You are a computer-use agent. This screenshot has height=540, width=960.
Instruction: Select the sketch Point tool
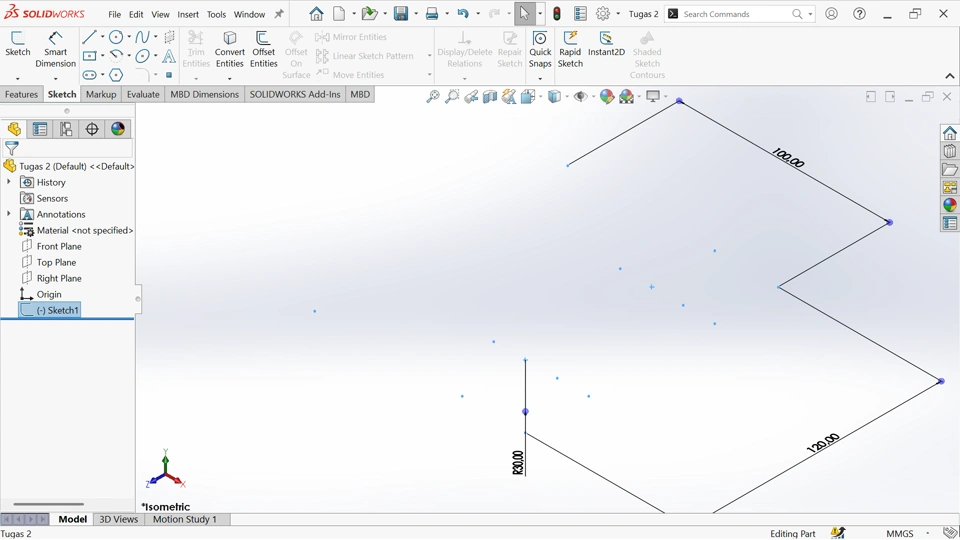click(169, 75)
